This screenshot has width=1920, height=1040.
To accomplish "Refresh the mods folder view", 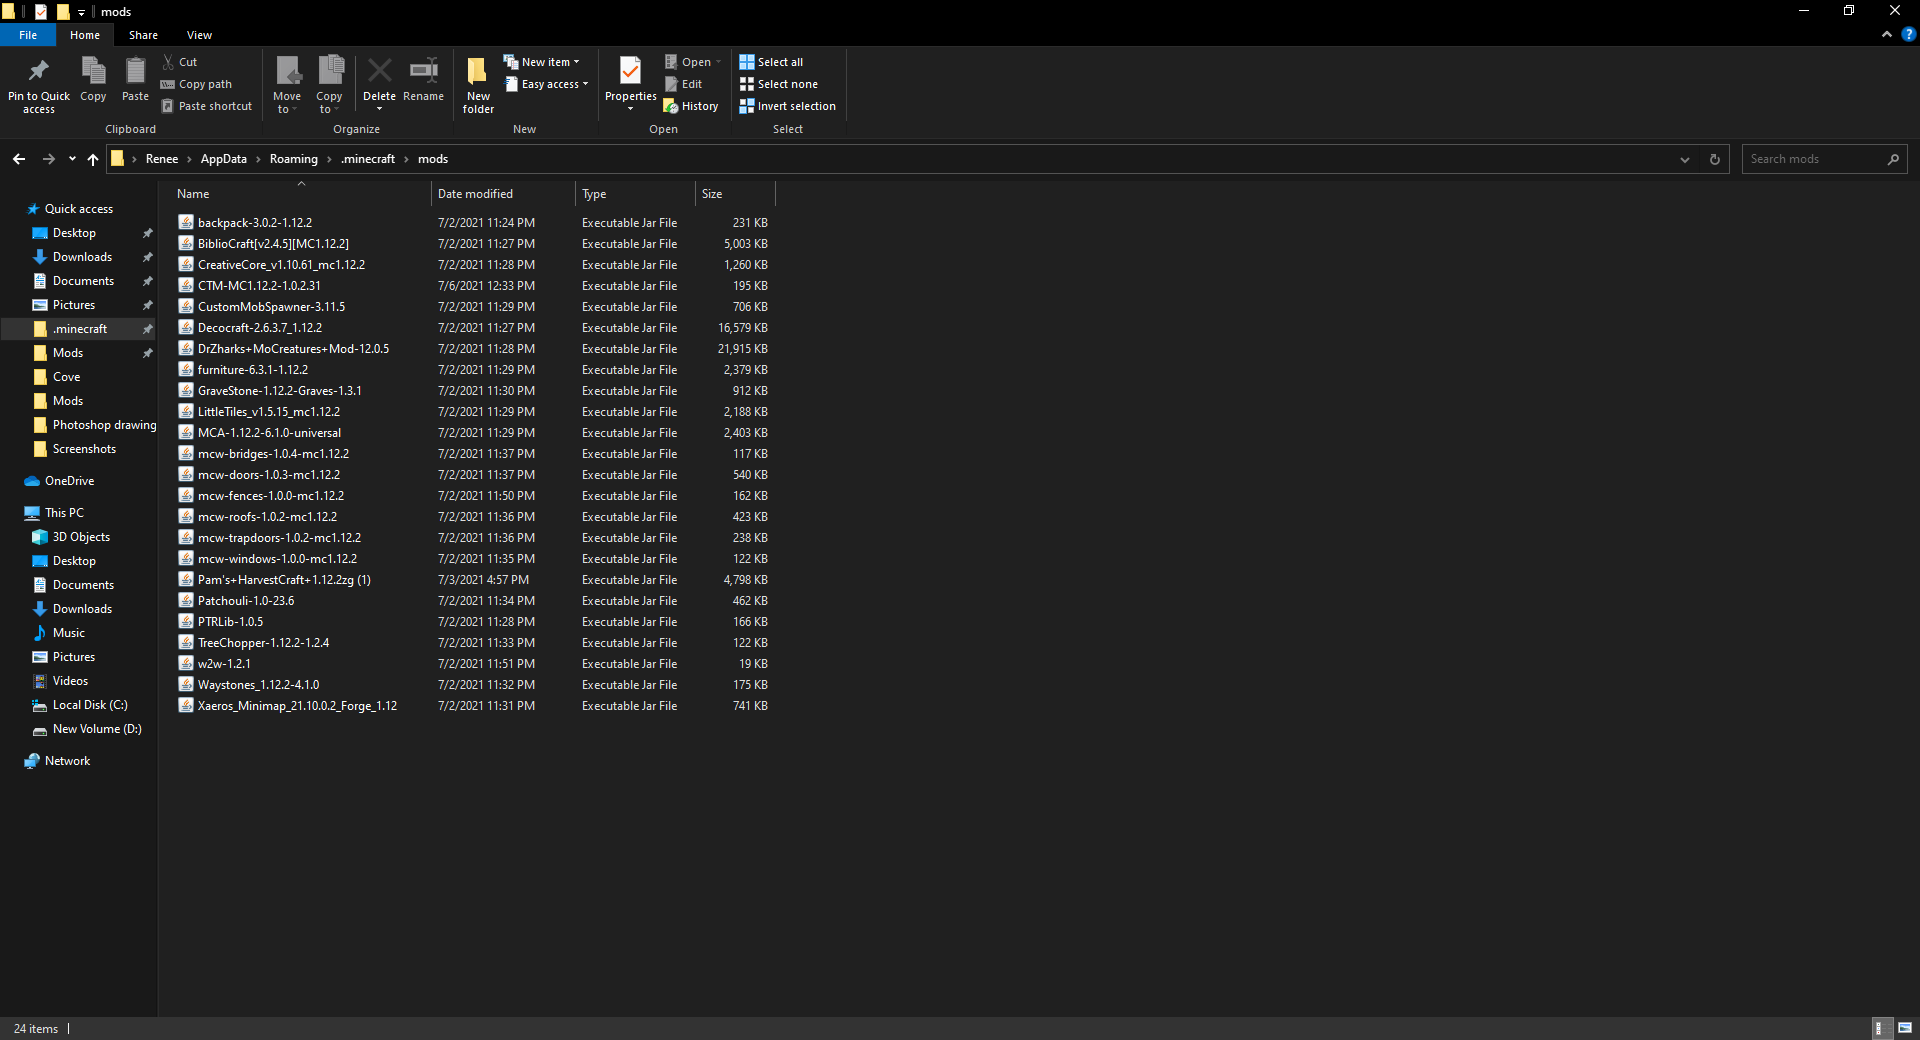I will click(1715, 159).
